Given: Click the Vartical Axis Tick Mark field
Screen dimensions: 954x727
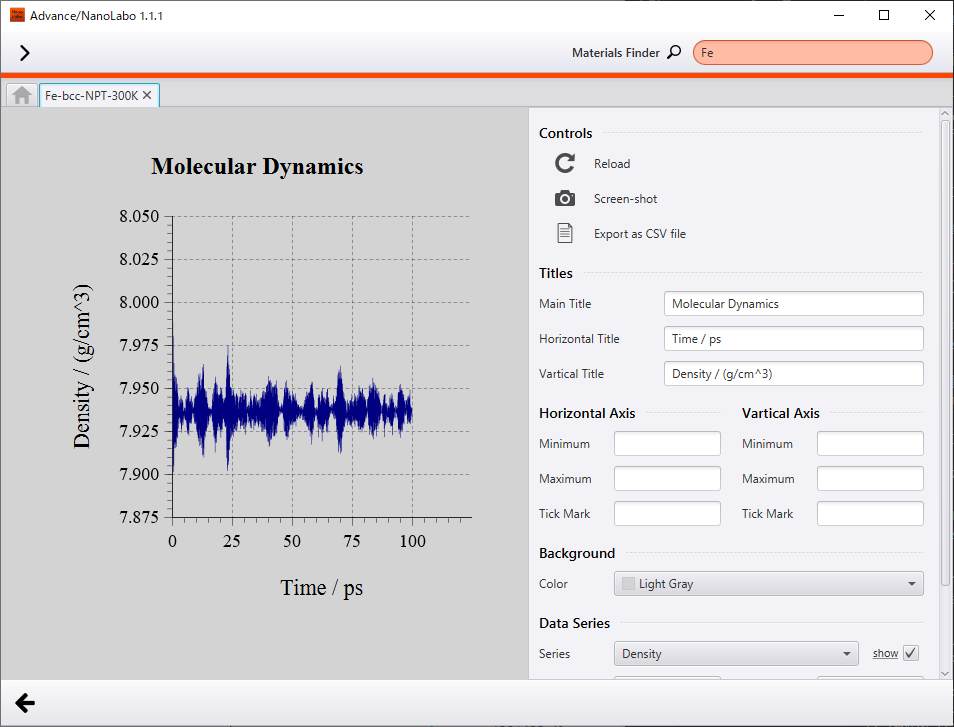Looking at the screenshot, I should point(870,513).
